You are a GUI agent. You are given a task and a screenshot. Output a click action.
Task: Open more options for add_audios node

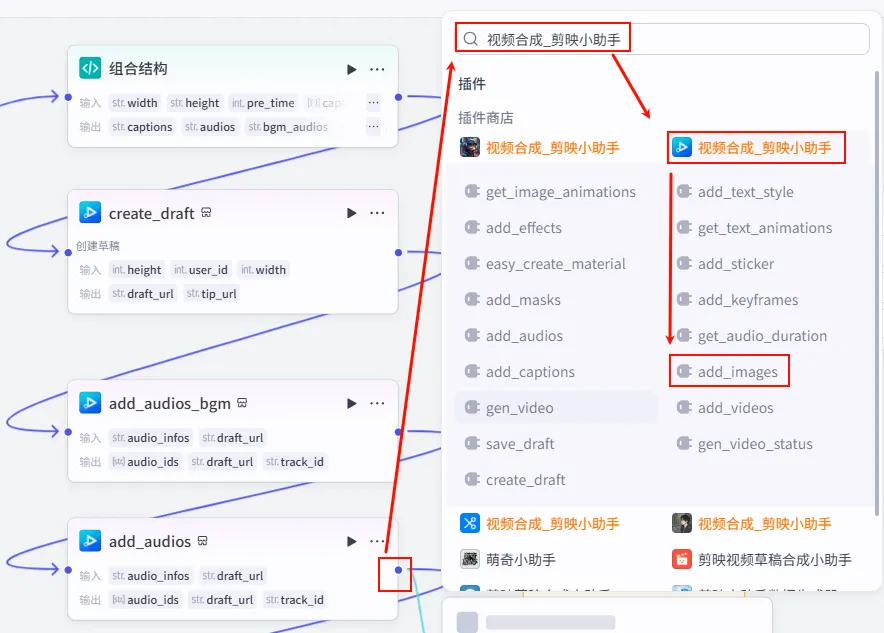click(377, 542)
